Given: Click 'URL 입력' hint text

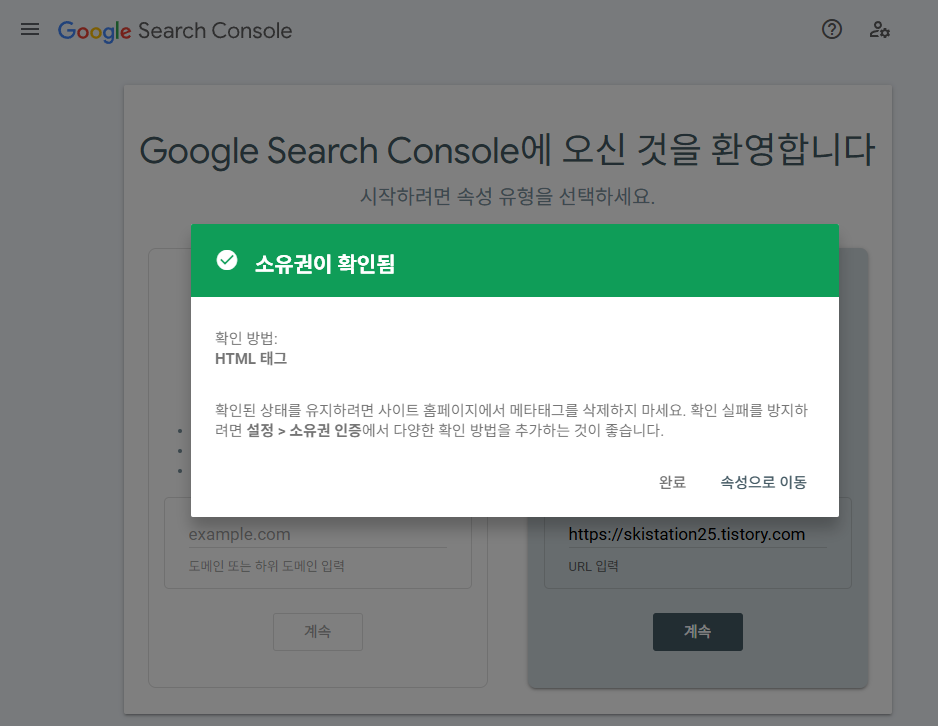Looking at the screenshot, I should point(593,566).
